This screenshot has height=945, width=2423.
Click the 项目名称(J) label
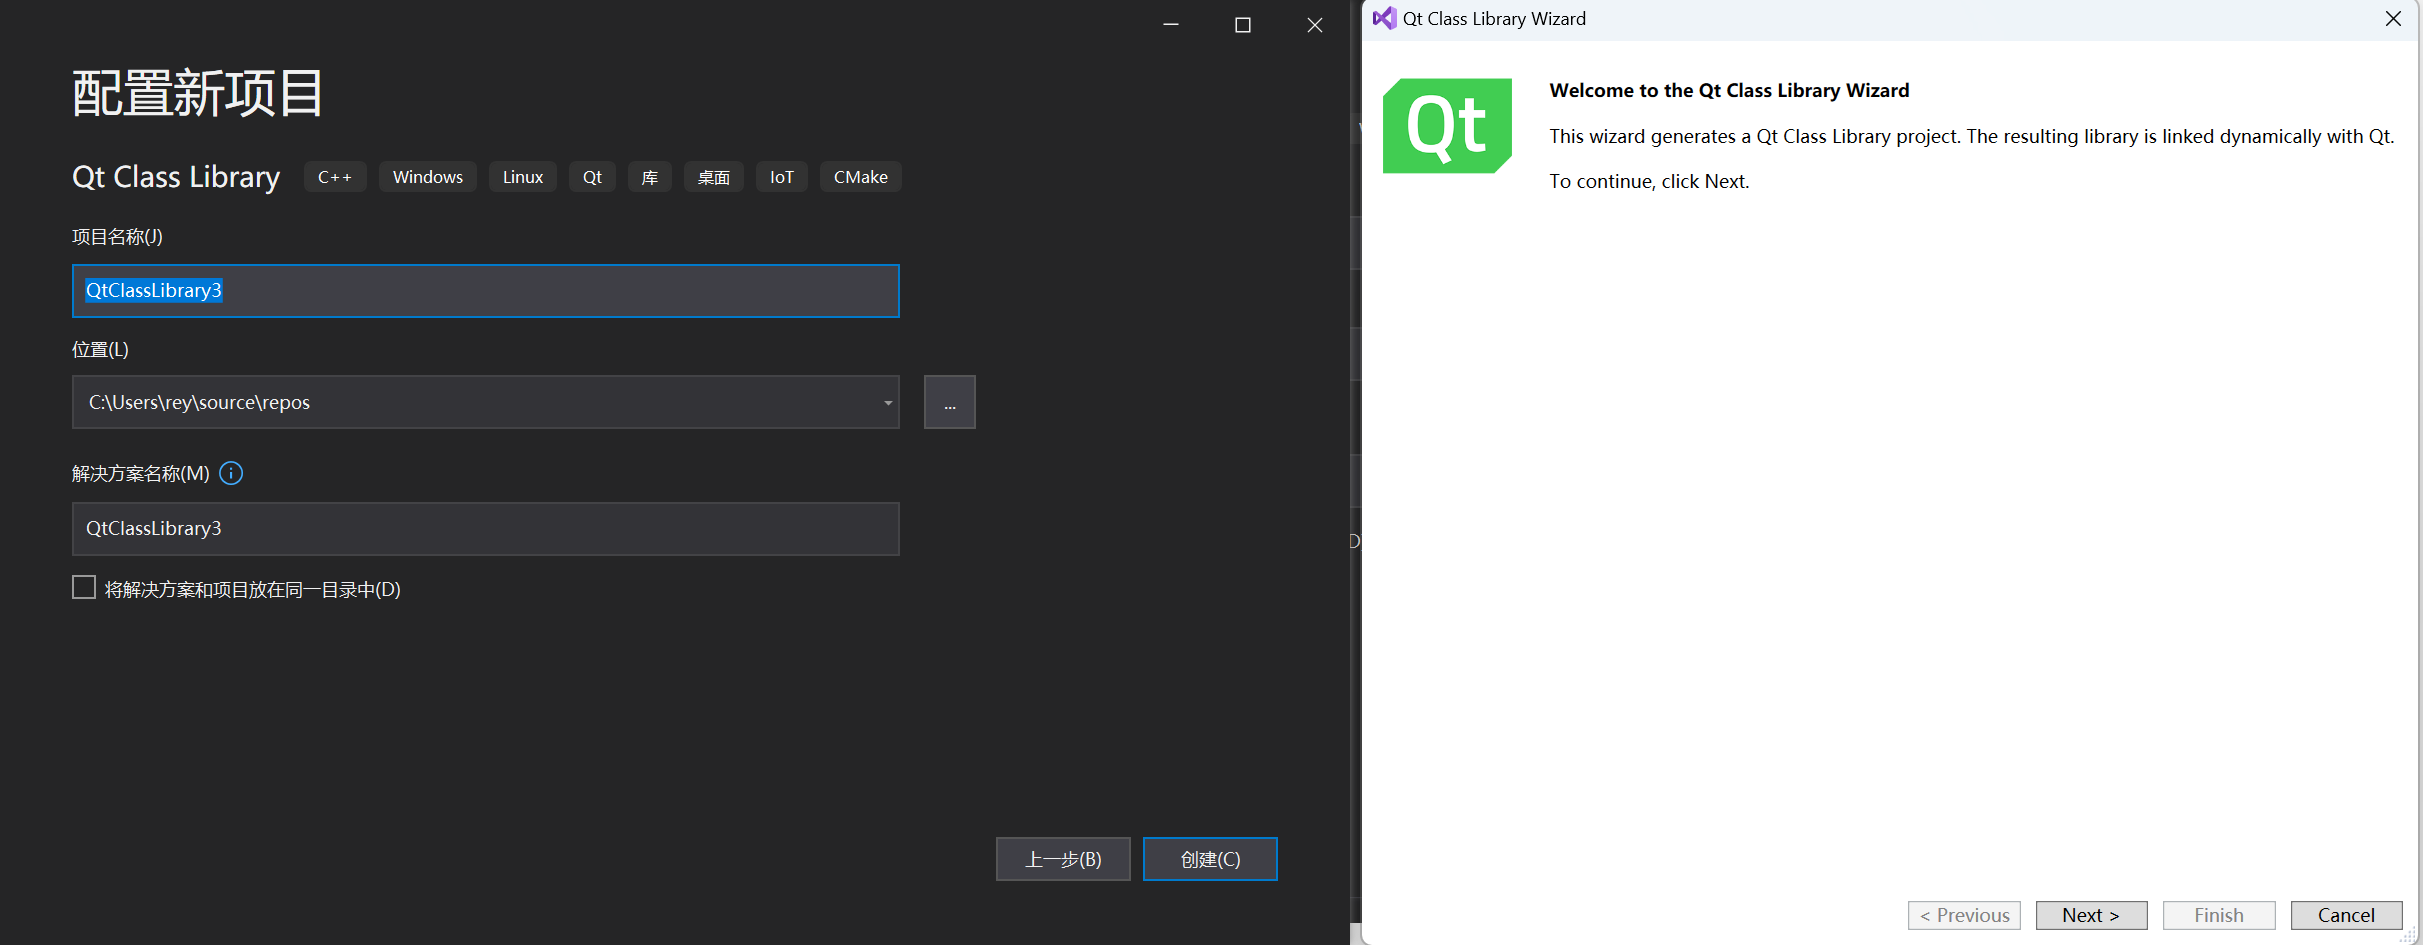pos(117,237)
